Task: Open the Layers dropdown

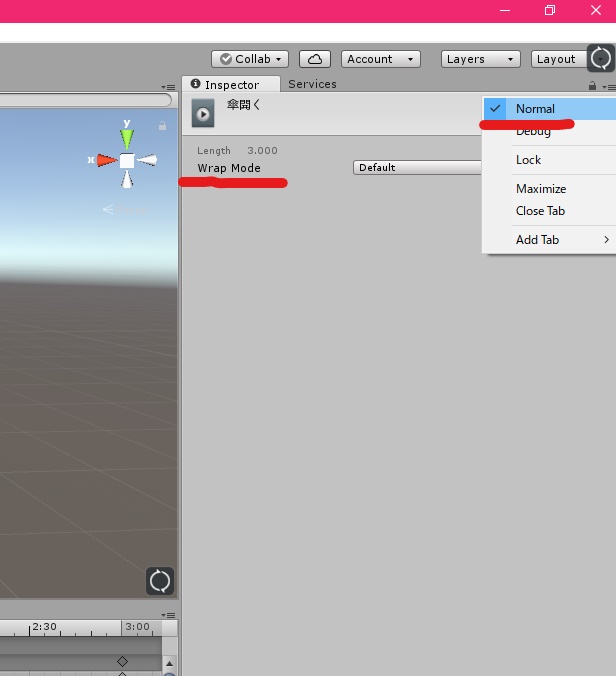Action: point(480,59)
